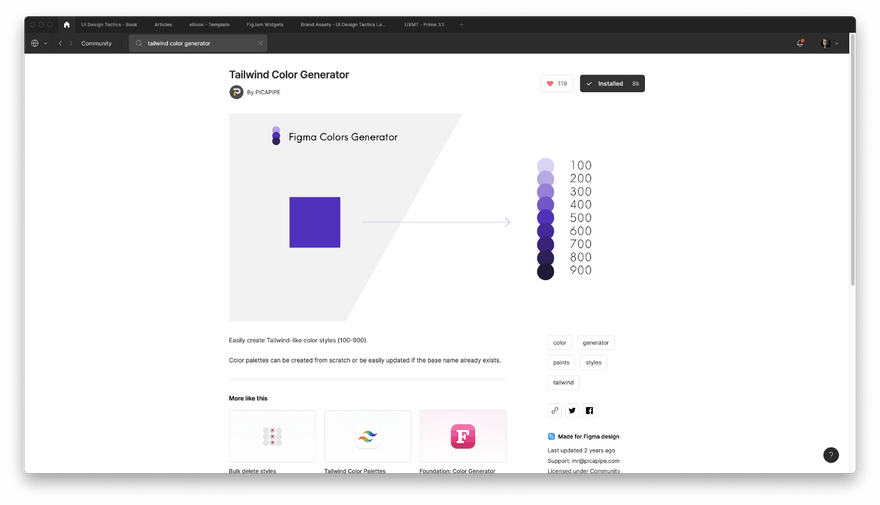Click the Community breadcrumb
Screen dimensions: 880x505
pyautogui.click(x=97, y=43)
